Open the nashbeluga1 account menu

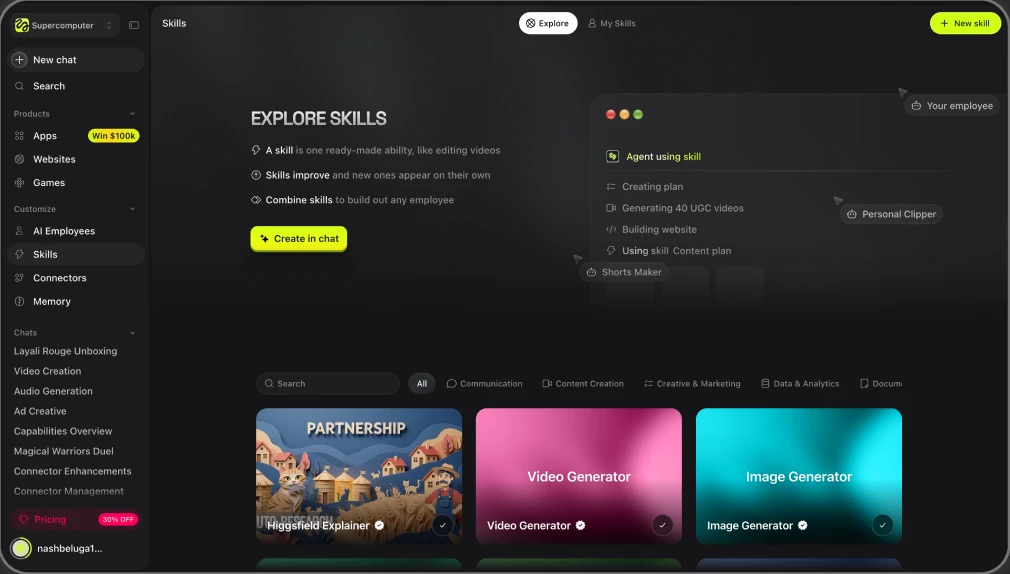(x=70, y=548)
